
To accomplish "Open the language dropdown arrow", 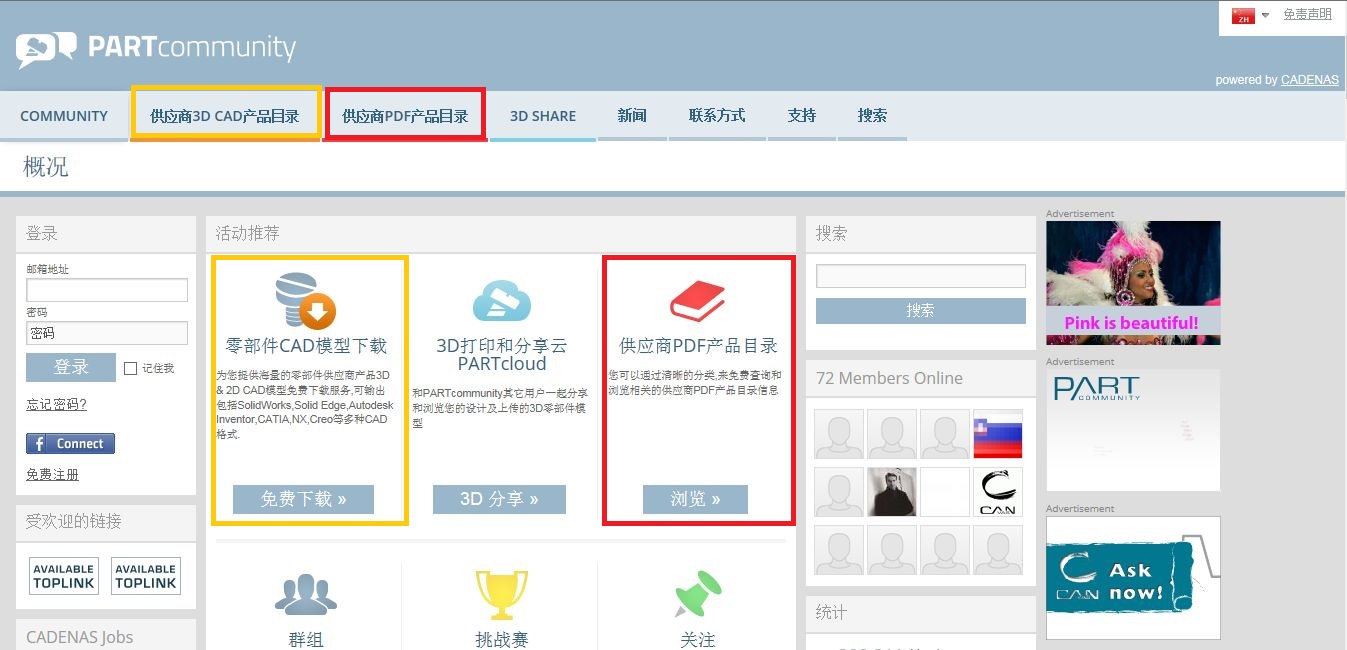I will tap(1265, 15).
